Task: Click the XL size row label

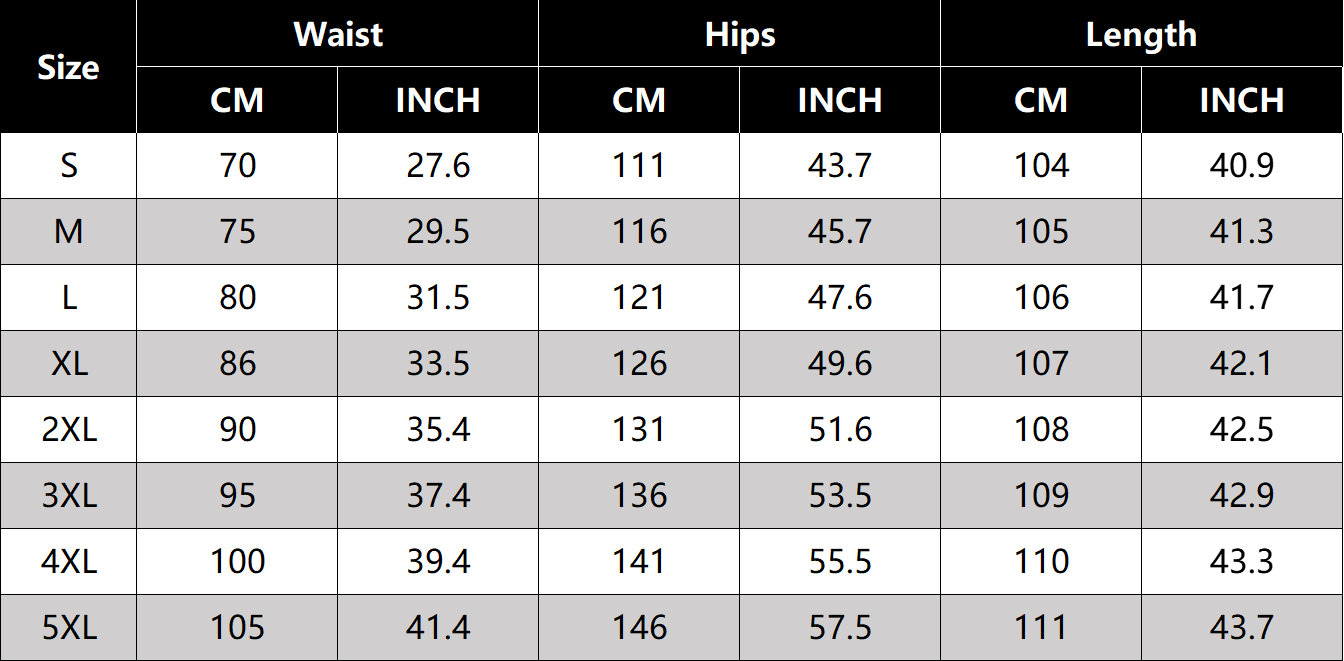Action: (68, 364)
